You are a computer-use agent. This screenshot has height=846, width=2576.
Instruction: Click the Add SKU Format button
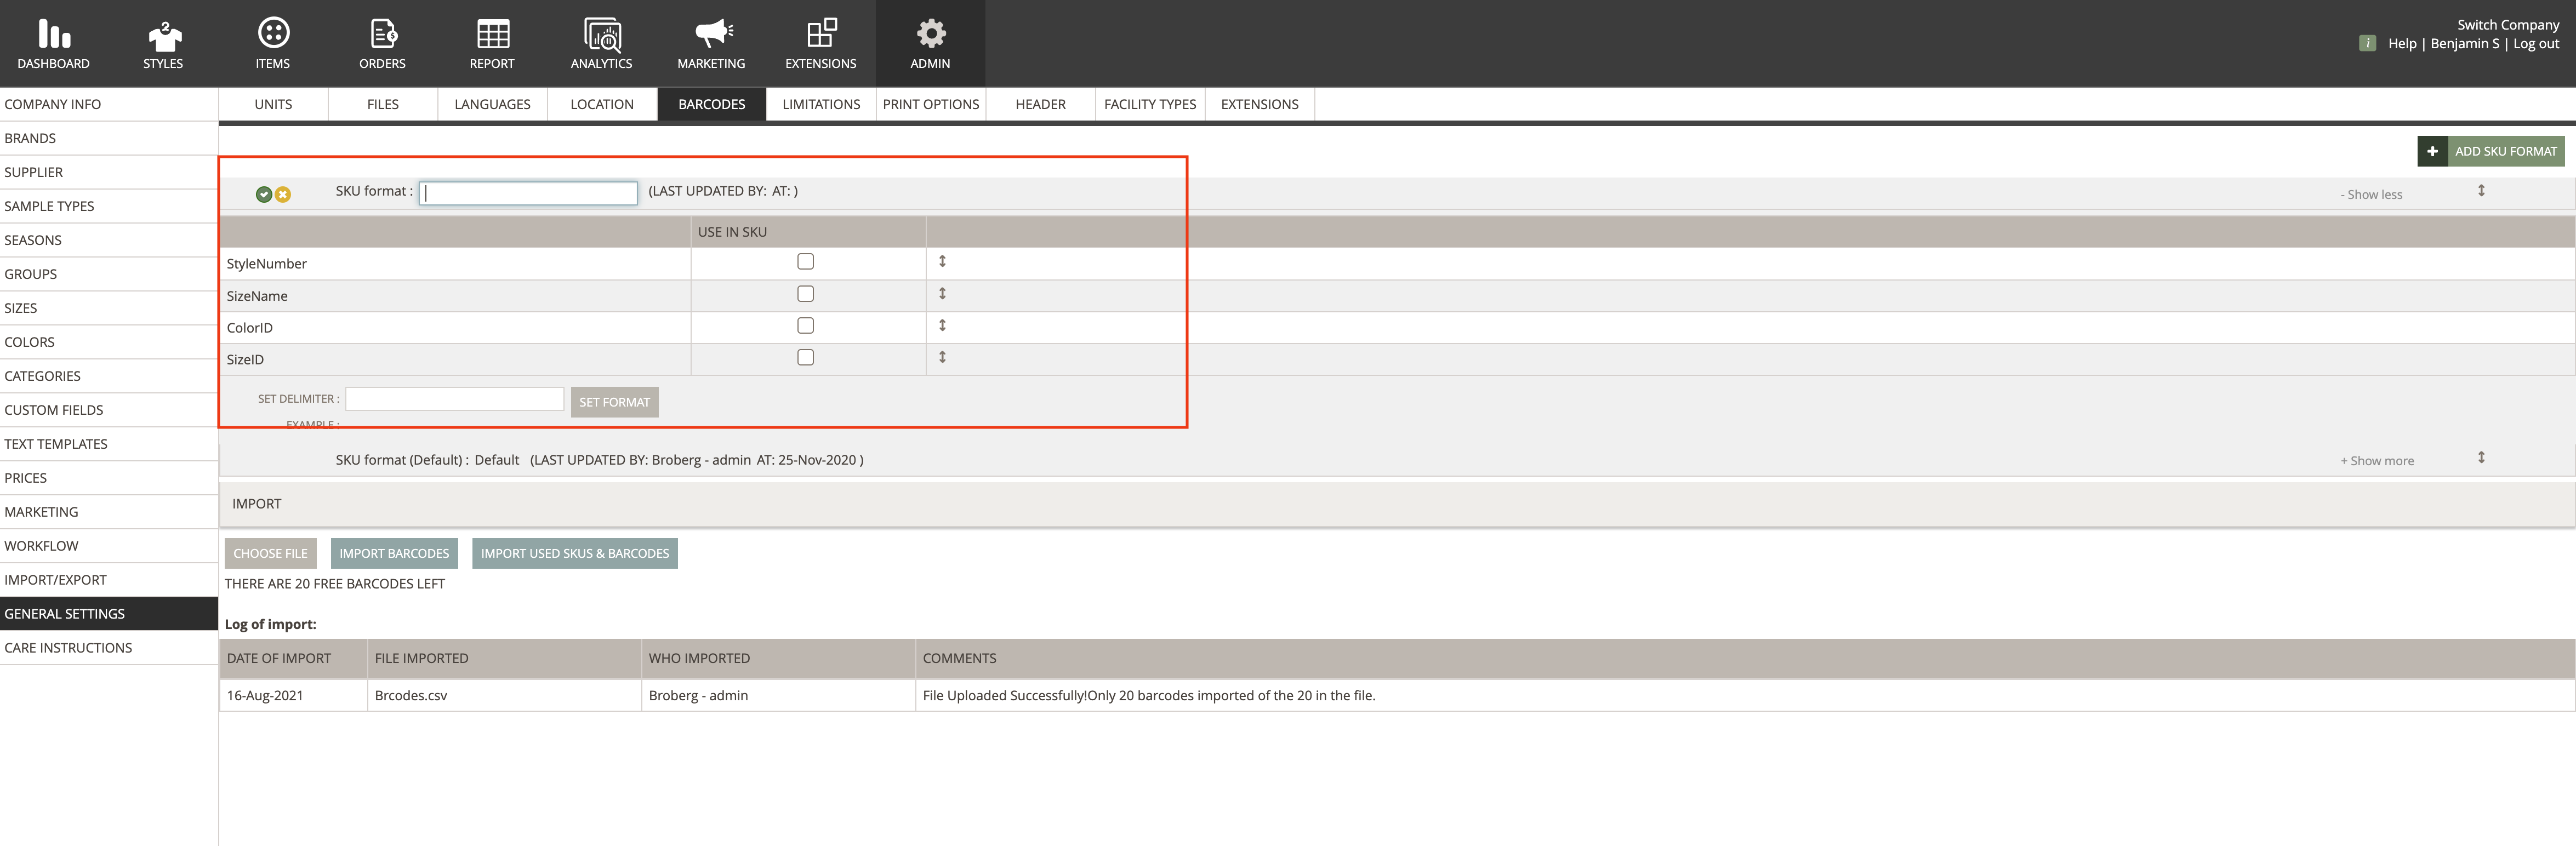coord(2490,151)
